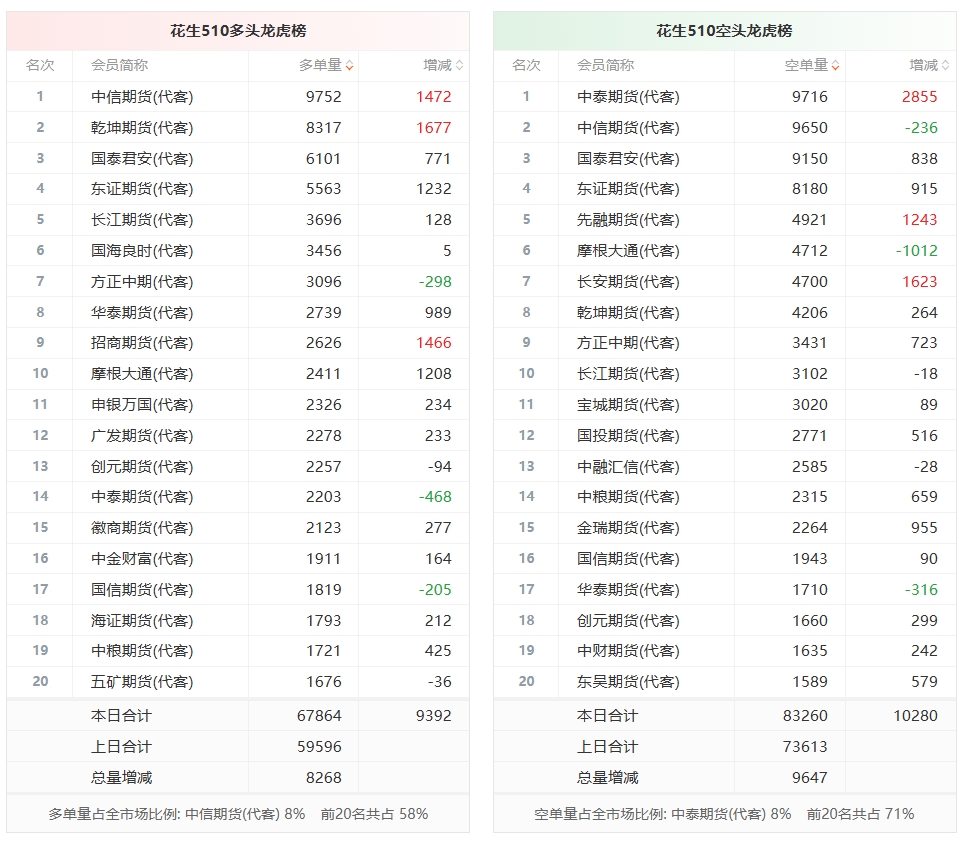Click 五矿期货(代客) row name

point(142,682)
